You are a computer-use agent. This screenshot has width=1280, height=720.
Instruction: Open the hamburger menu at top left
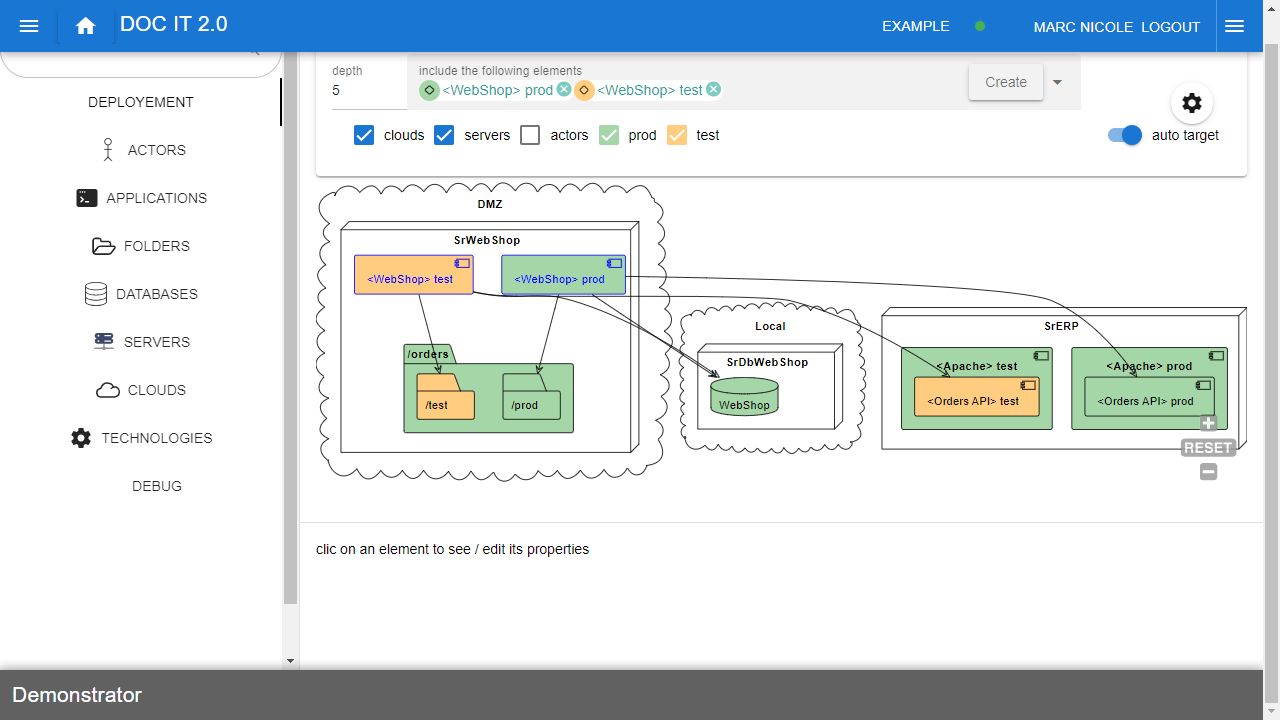pyautogui.click(x=29, y=26)
